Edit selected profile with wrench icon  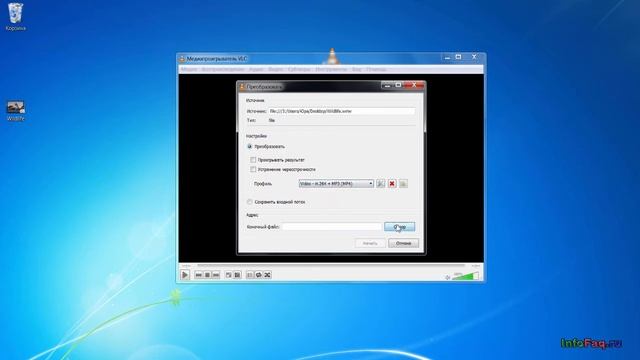point(380,184)
